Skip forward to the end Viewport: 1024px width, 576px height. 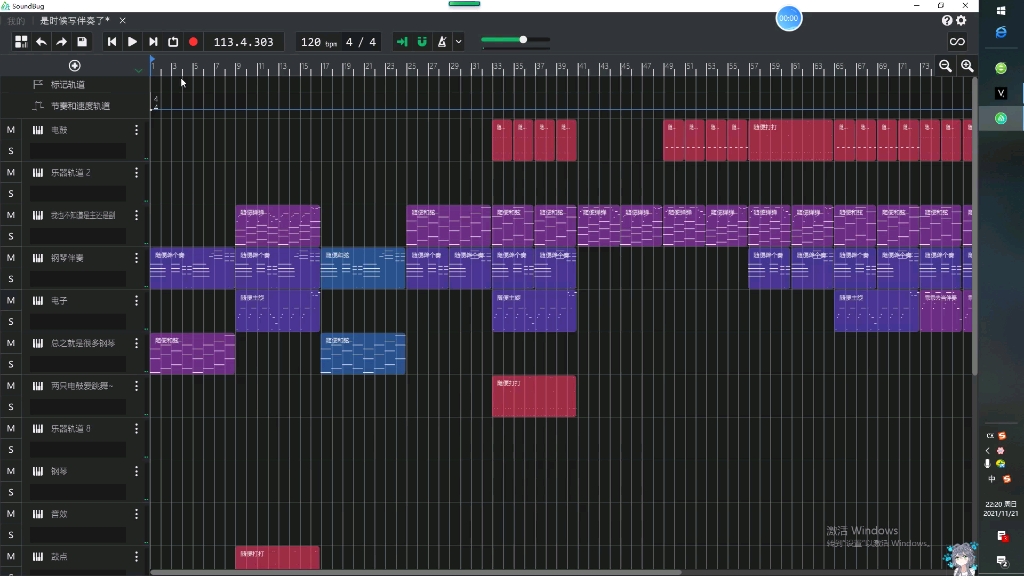click(153, 42)
